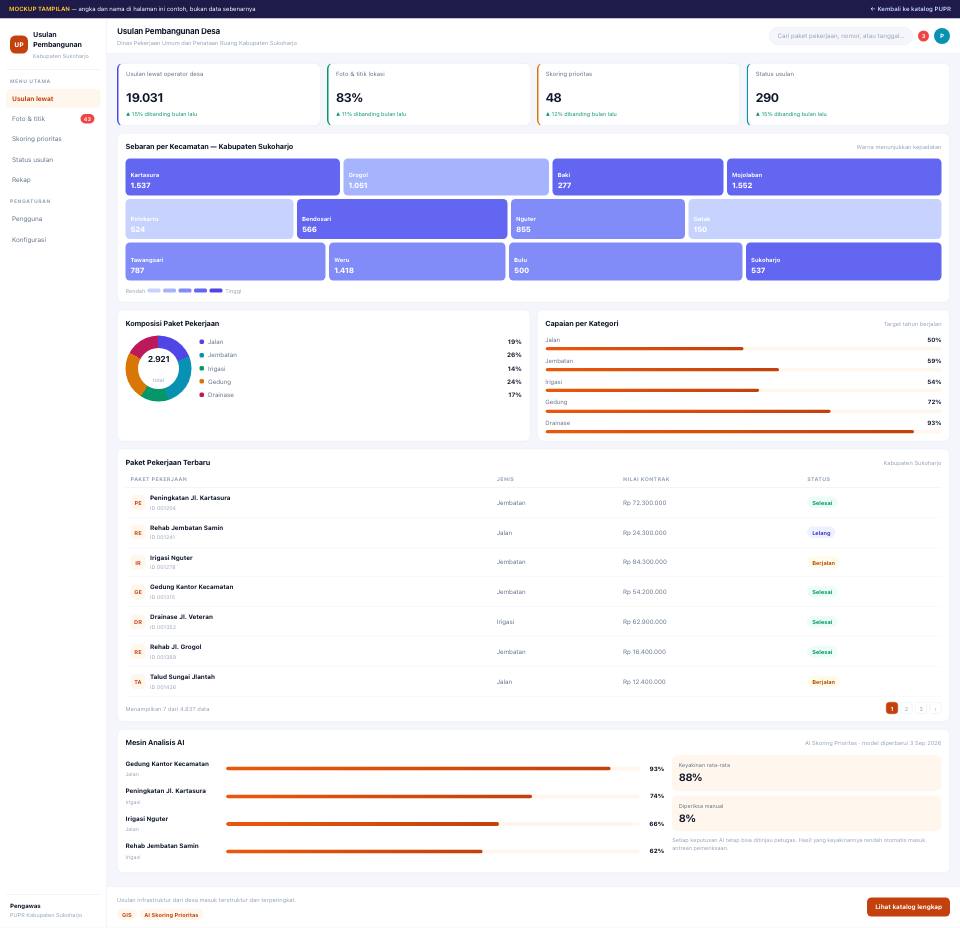This screenshot has height=928, width=960.
Task: Click the Foto & titik lokasi 83% card
Action: click(429, 94)
